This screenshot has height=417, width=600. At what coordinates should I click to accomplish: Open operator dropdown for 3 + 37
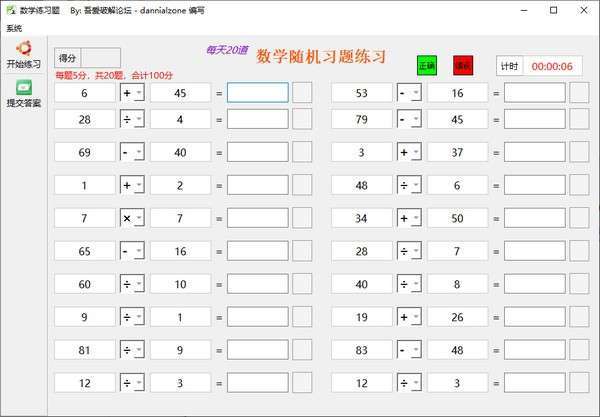click(409, 152)
